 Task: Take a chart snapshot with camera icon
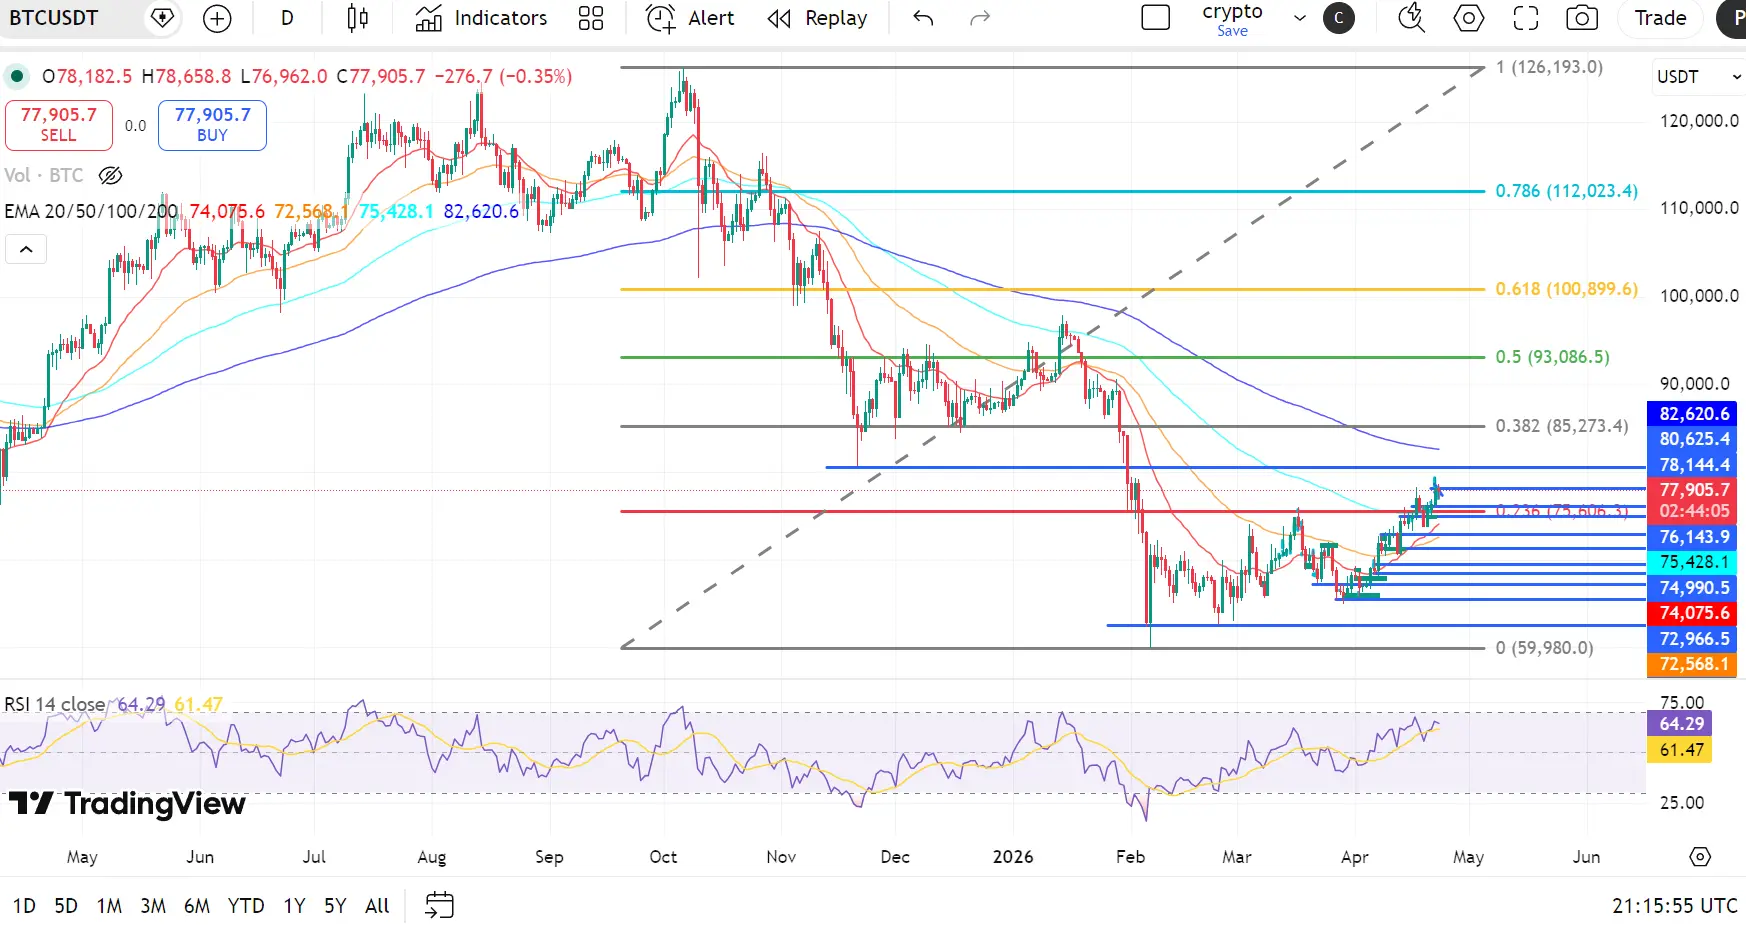click(1581, 18)
